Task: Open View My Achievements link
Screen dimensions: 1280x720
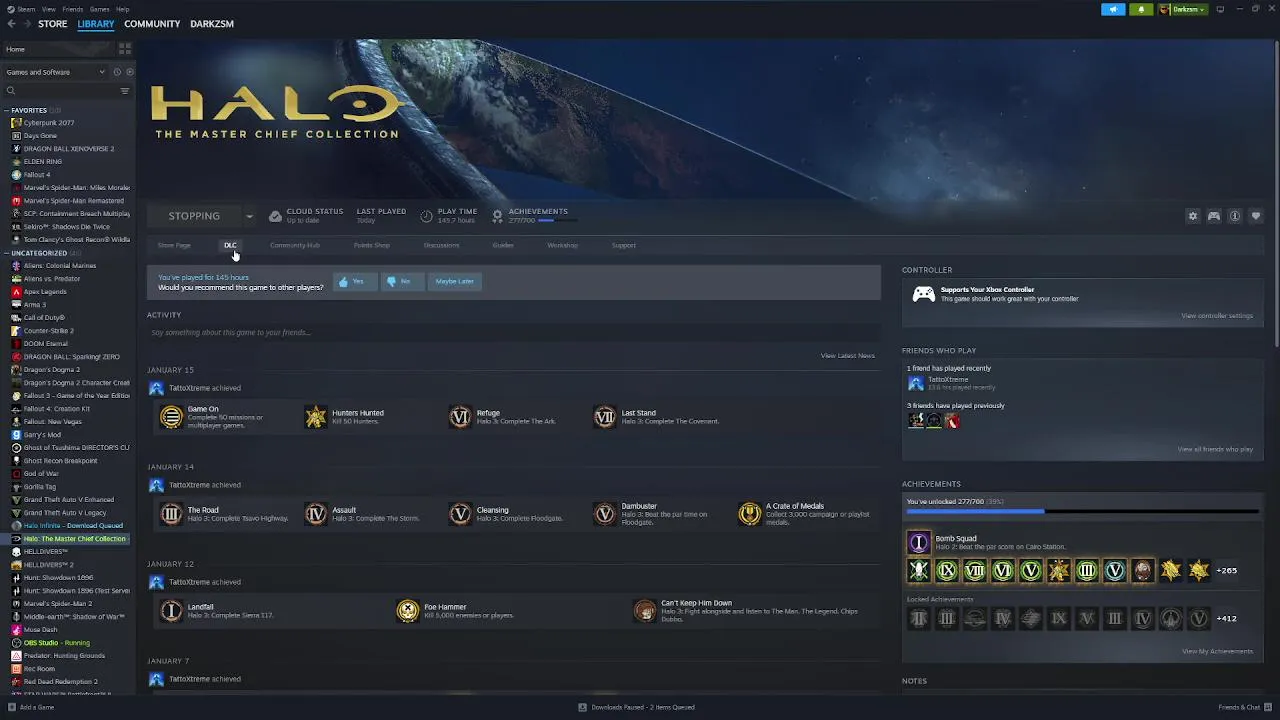Action: tap(1217, 651)
